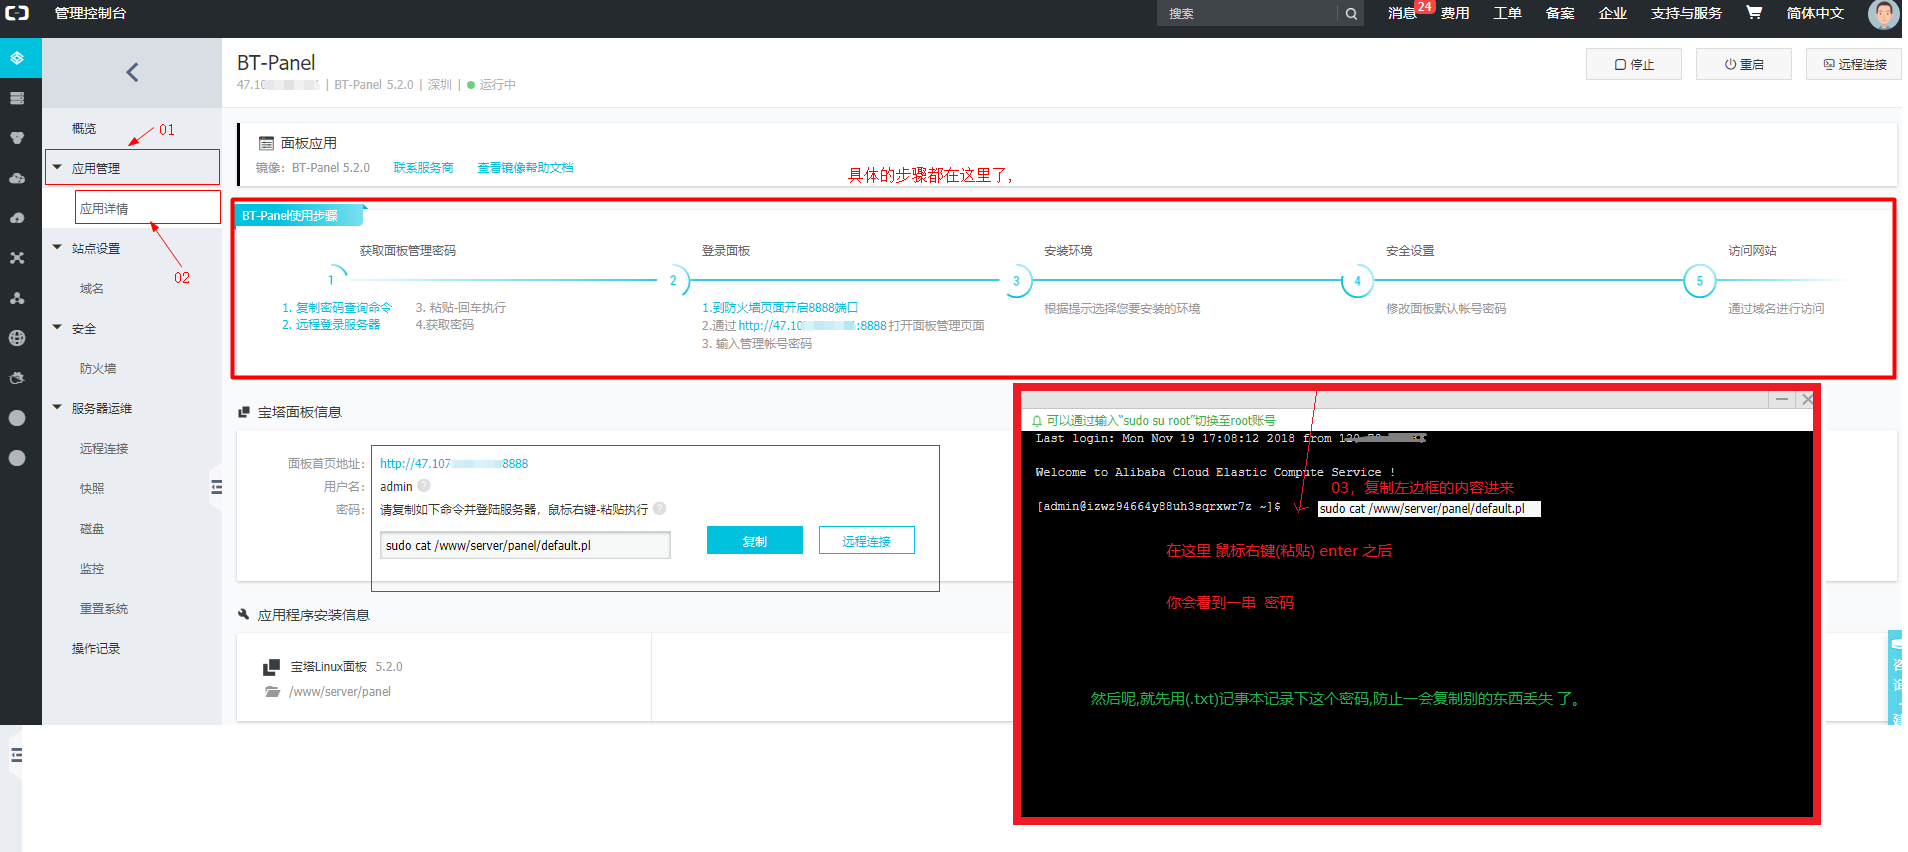The image size is (1908, 852).
Task: Open 快照 in the side menu
Action: tap(92, 489)
